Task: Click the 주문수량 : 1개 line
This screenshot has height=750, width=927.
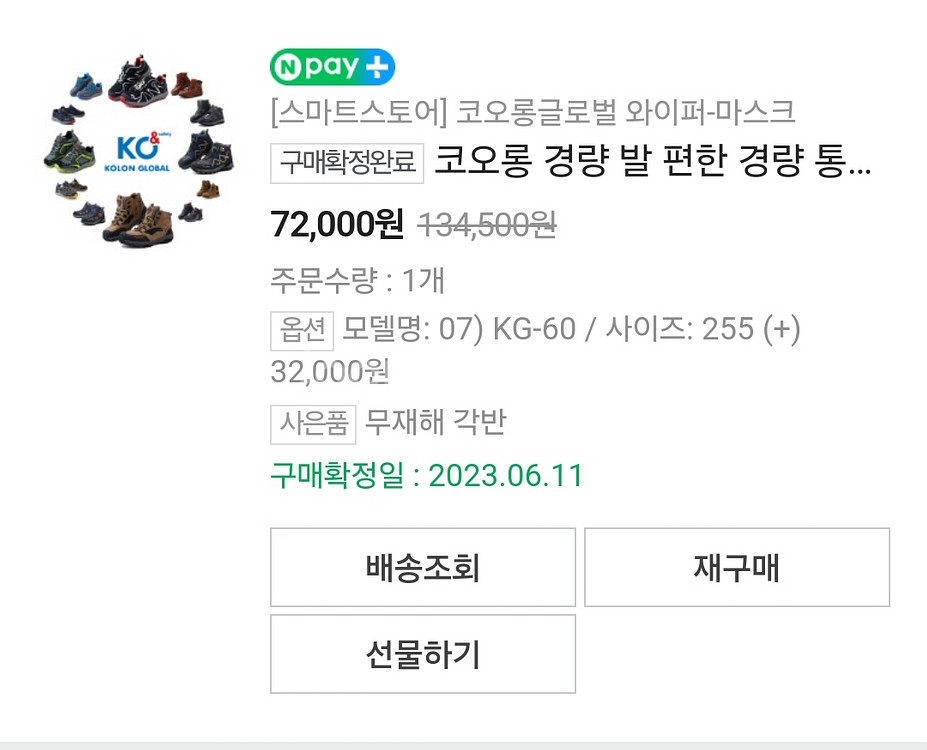Action: click(x=357, y=280)
